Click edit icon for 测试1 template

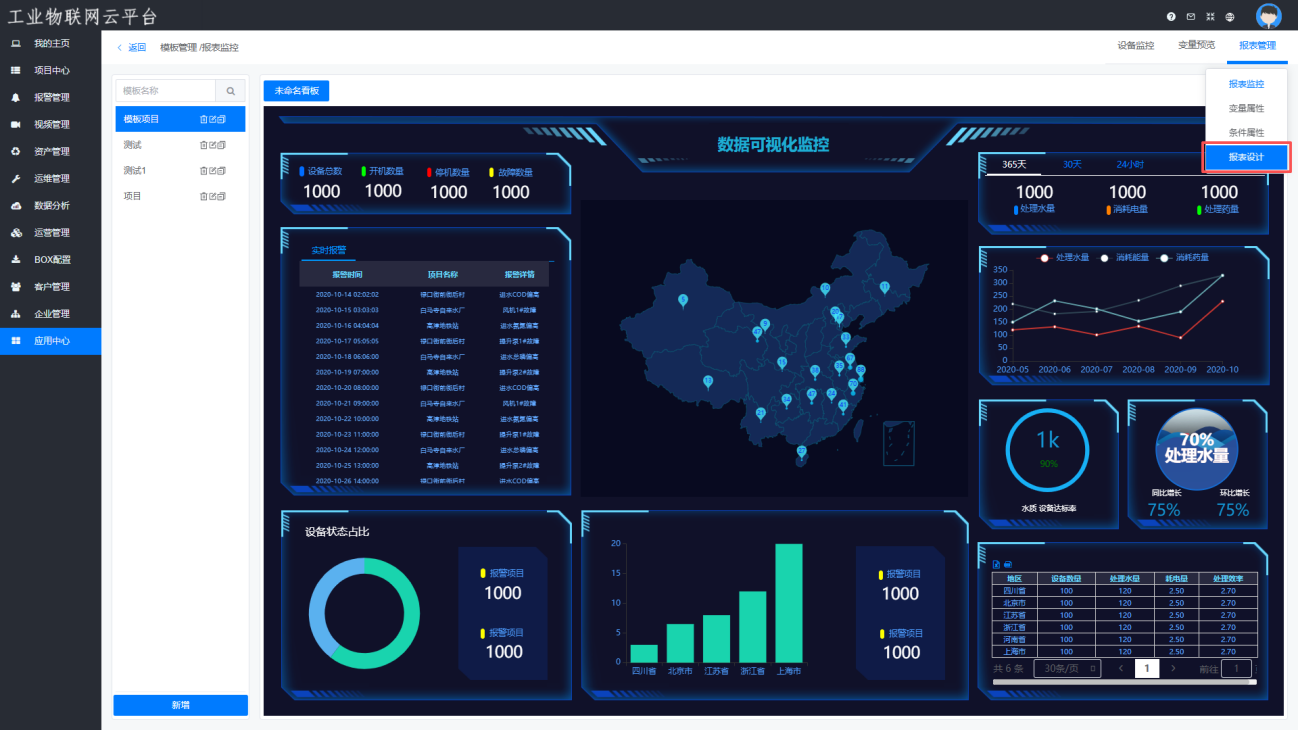click(x=213, y=171)
